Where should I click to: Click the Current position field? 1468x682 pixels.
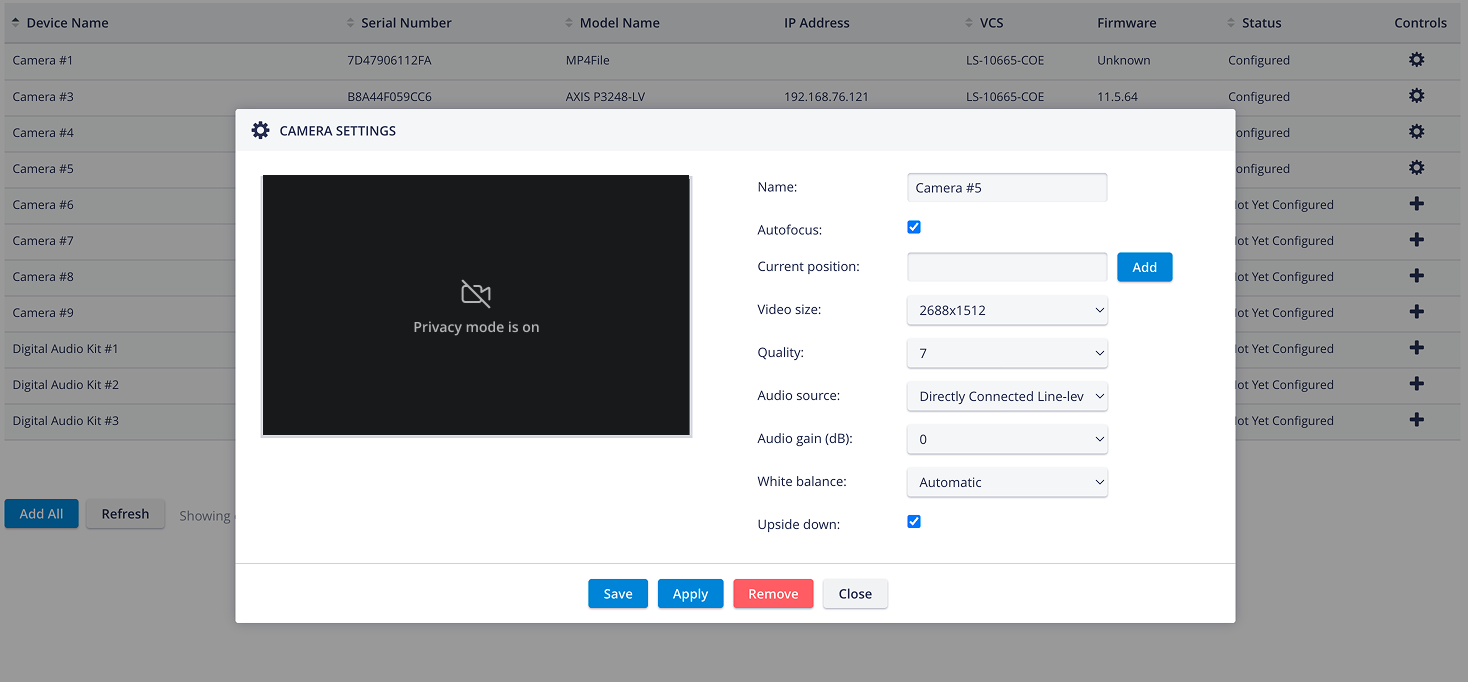1007,267
